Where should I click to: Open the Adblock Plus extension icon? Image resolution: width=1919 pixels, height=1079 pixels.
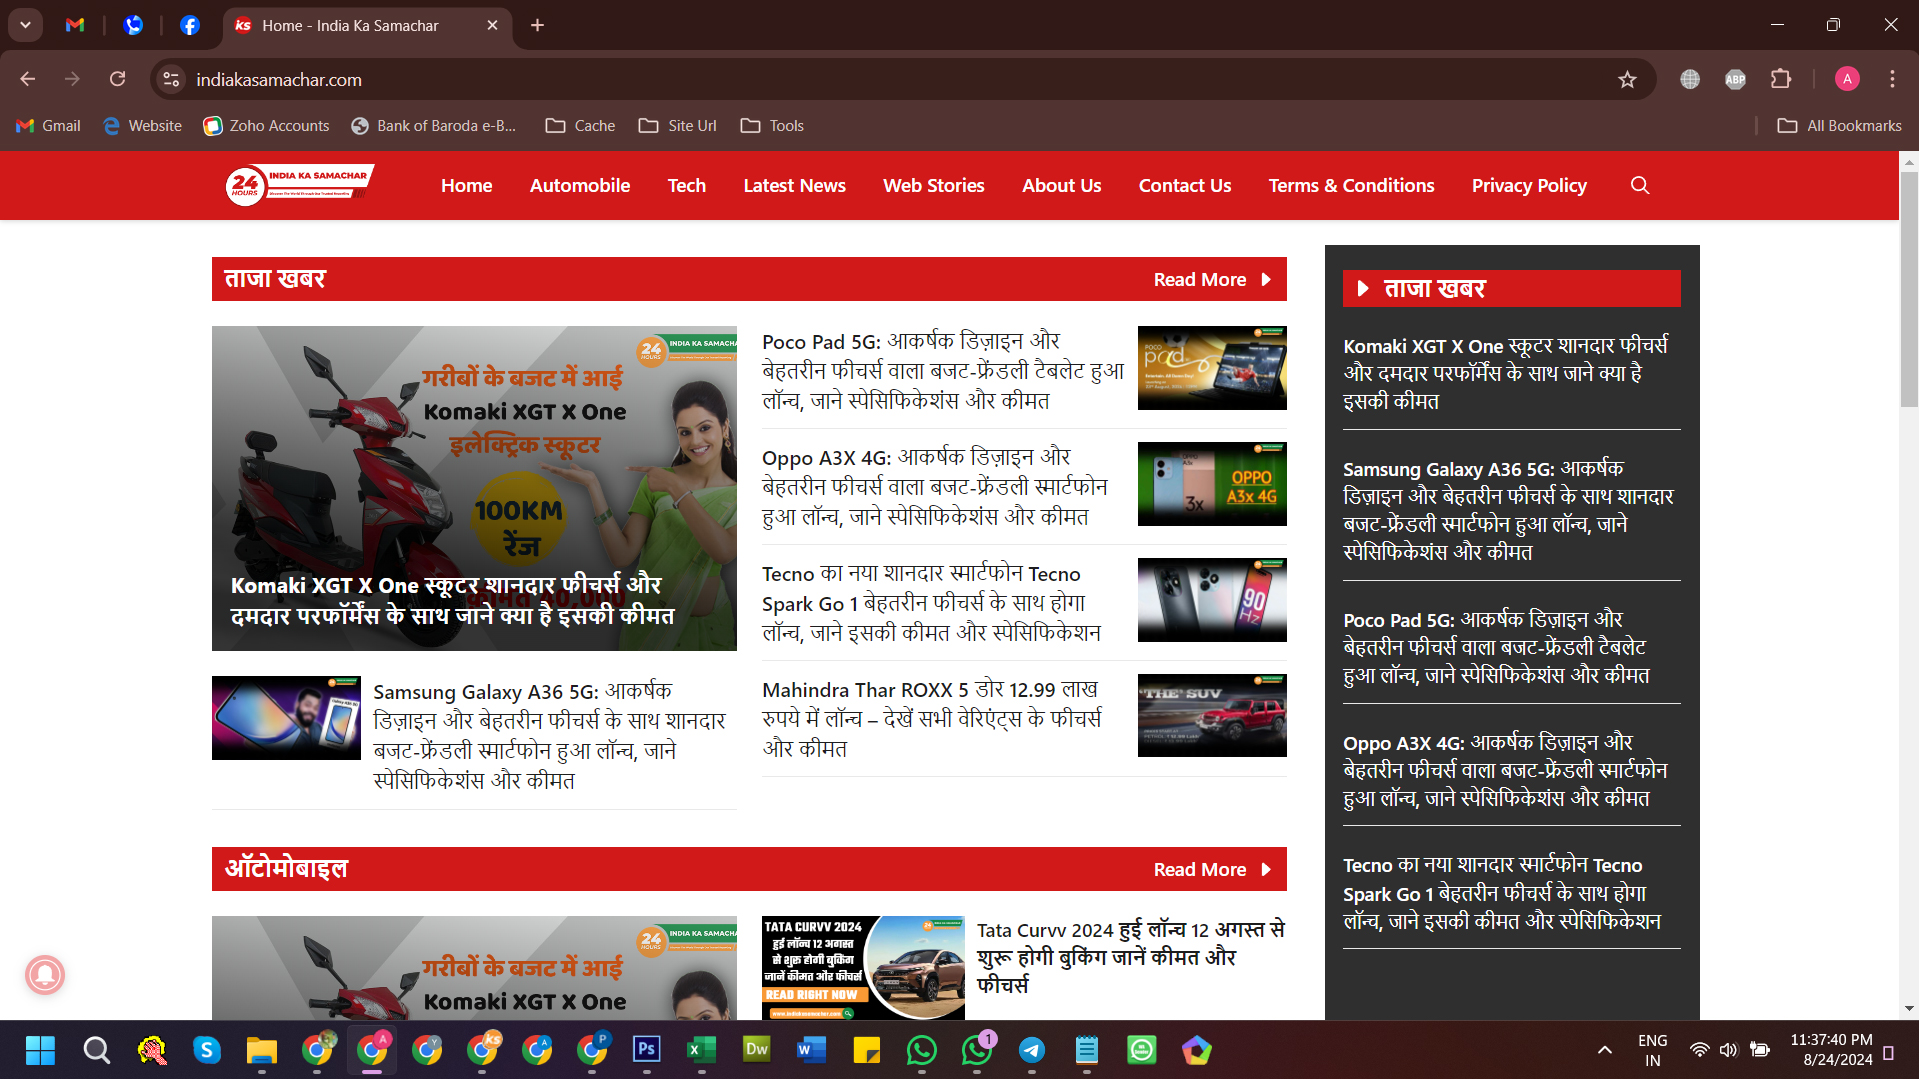[1735, 79]
